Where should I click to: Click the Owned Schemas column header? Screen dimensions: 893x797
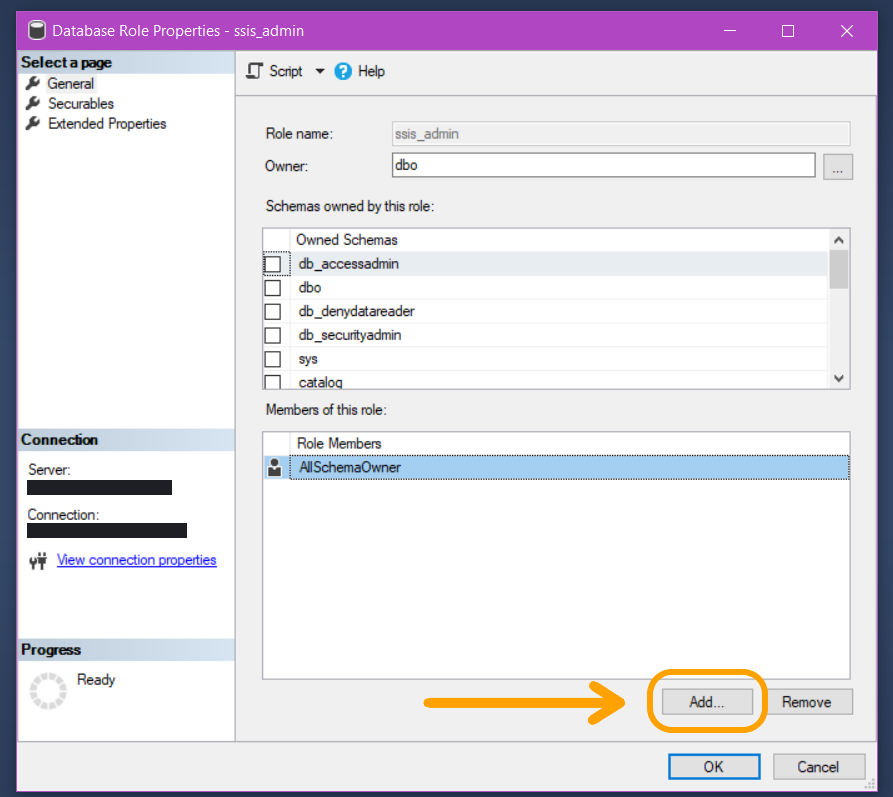click(x=346, y=240)
